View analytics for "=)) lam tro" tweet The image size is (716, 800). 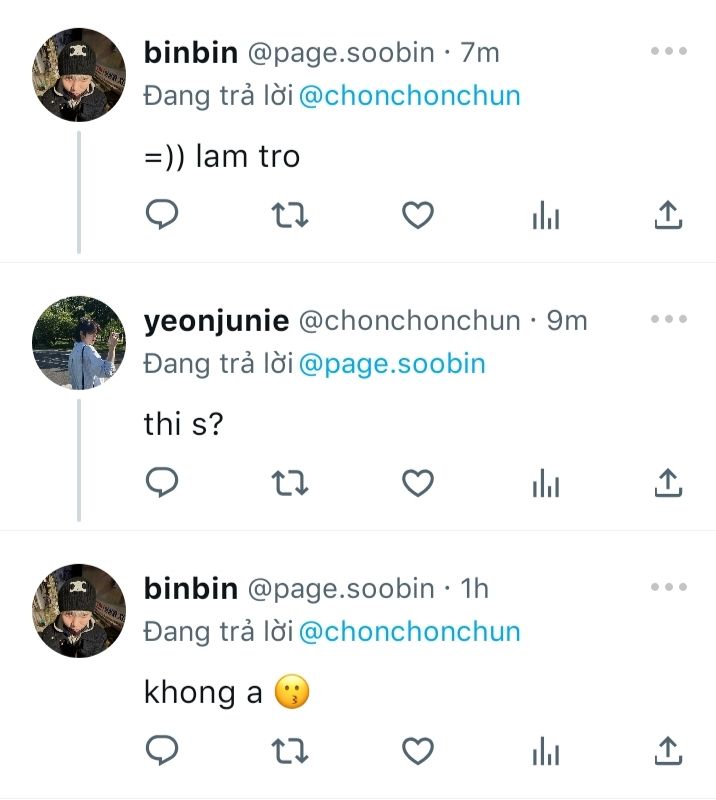pyautogui.click(x=545, y=215)
